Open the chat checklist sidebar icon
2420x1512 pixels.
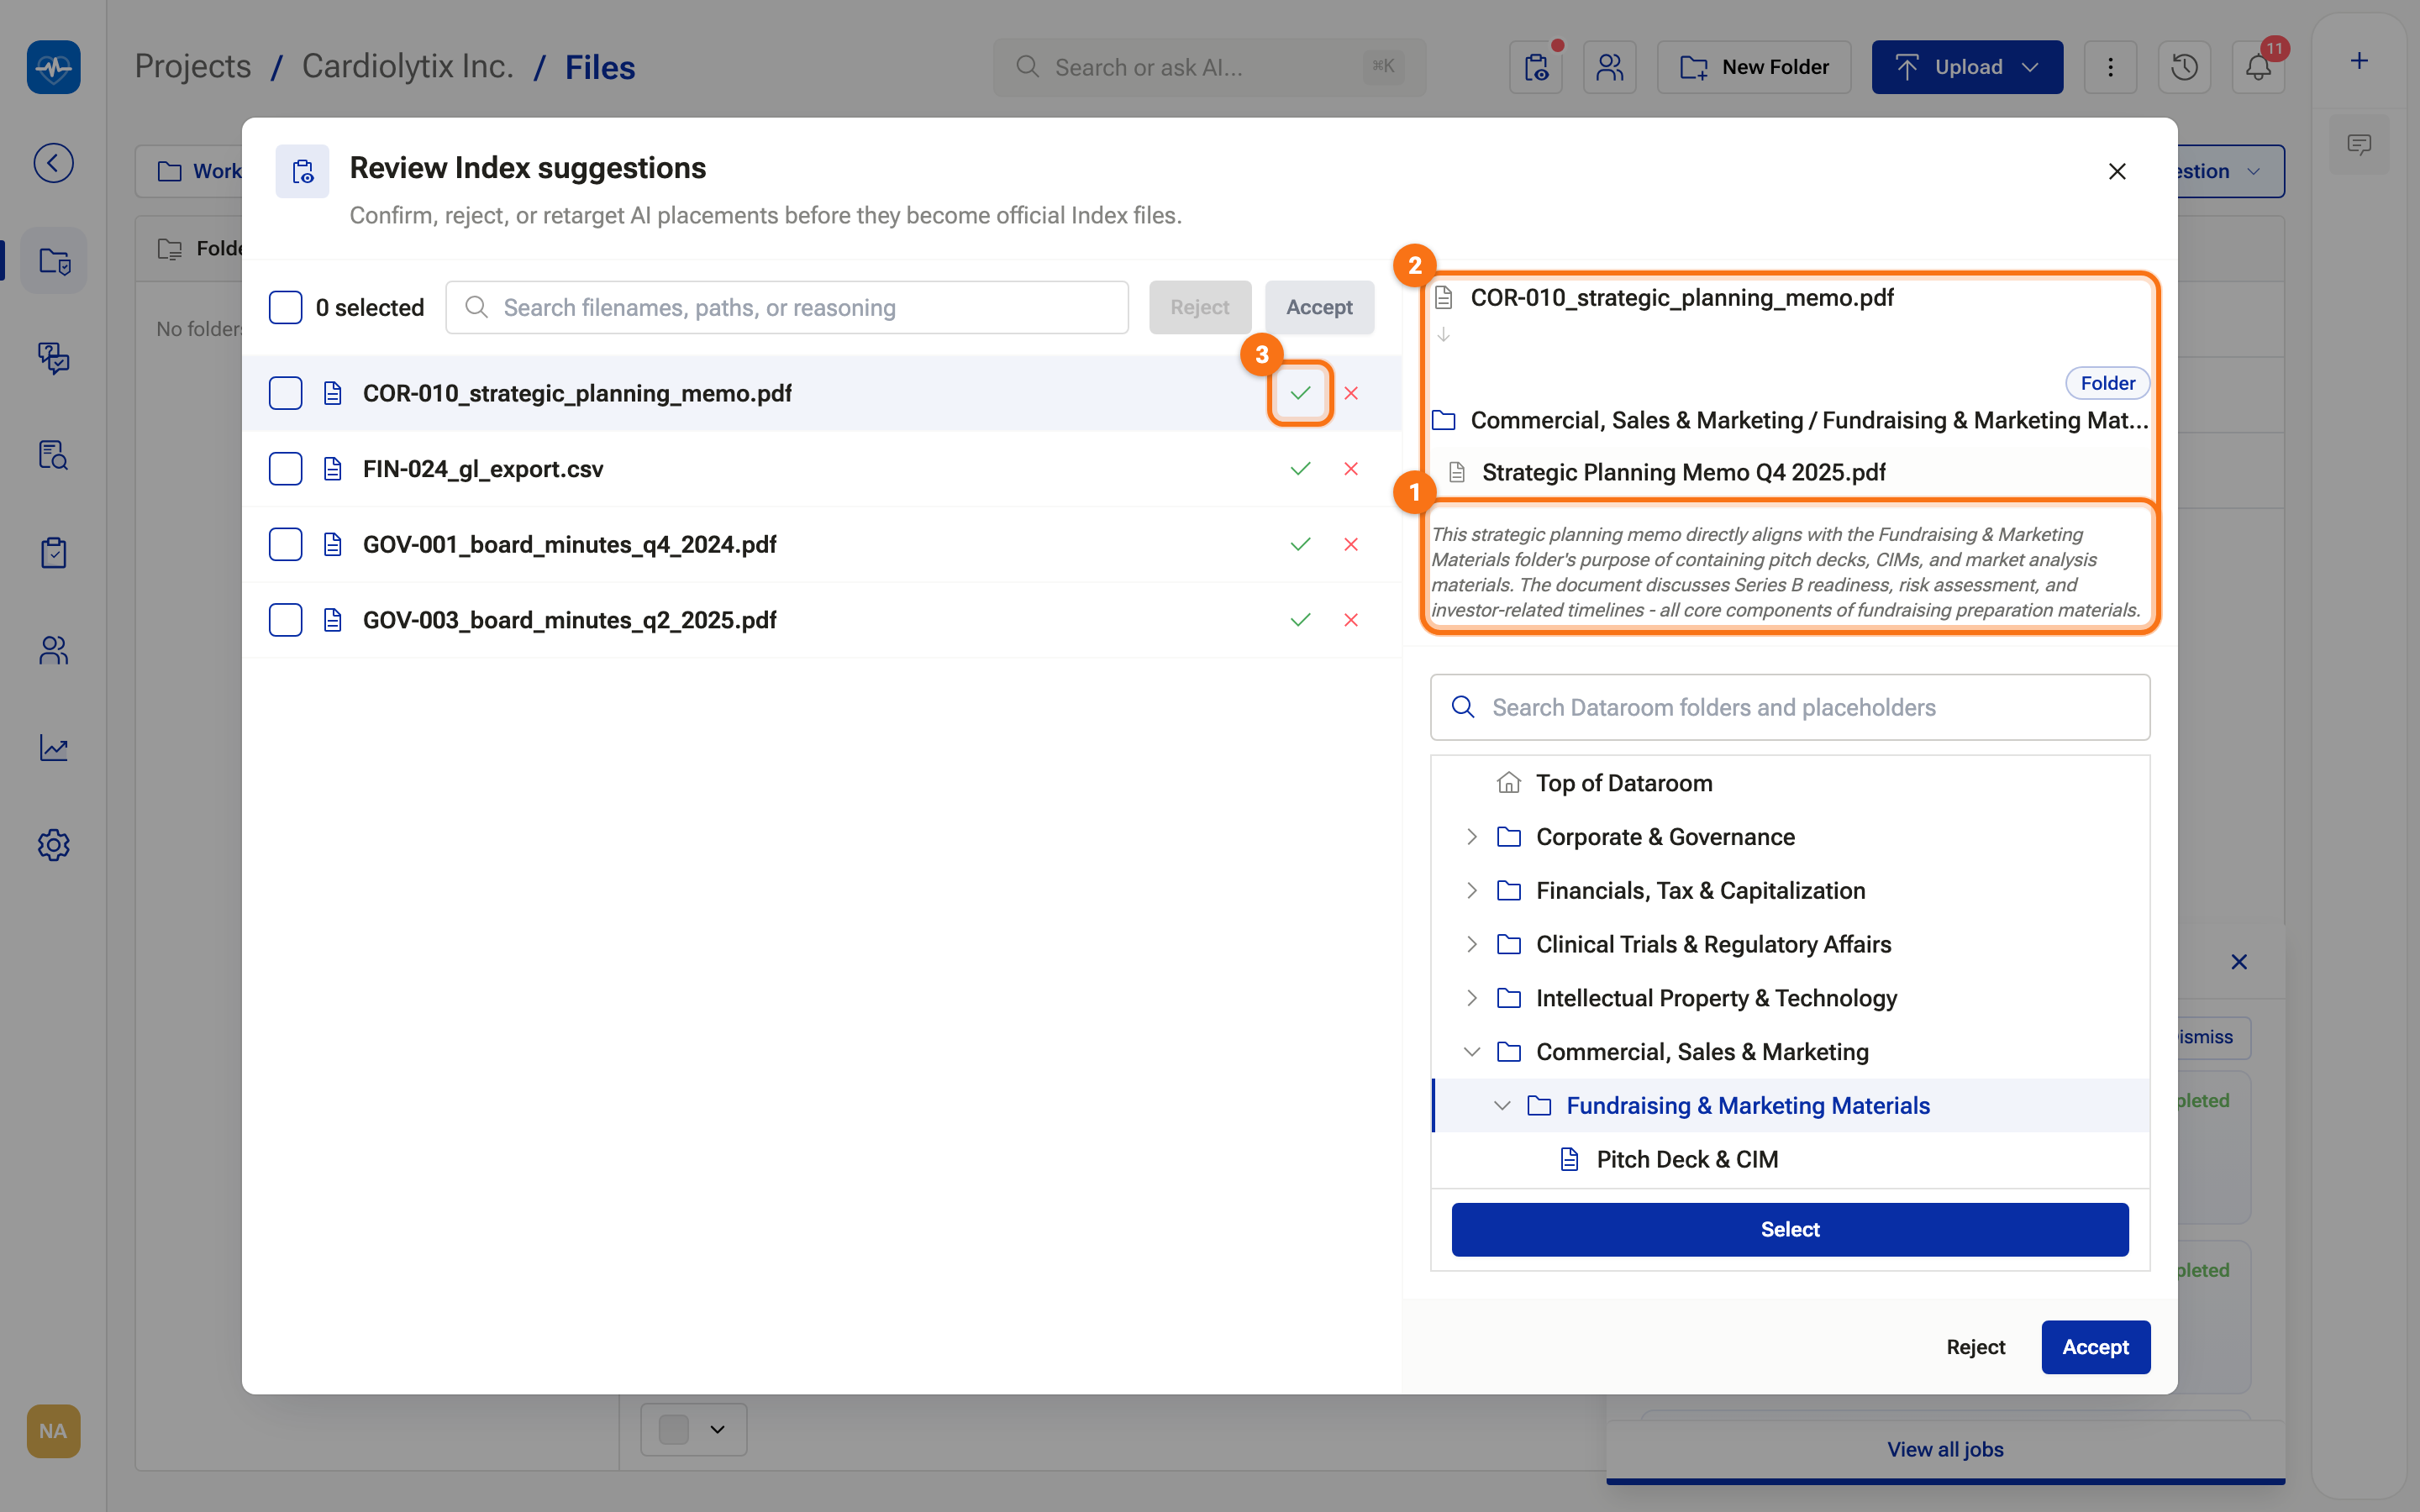(53, 358)
